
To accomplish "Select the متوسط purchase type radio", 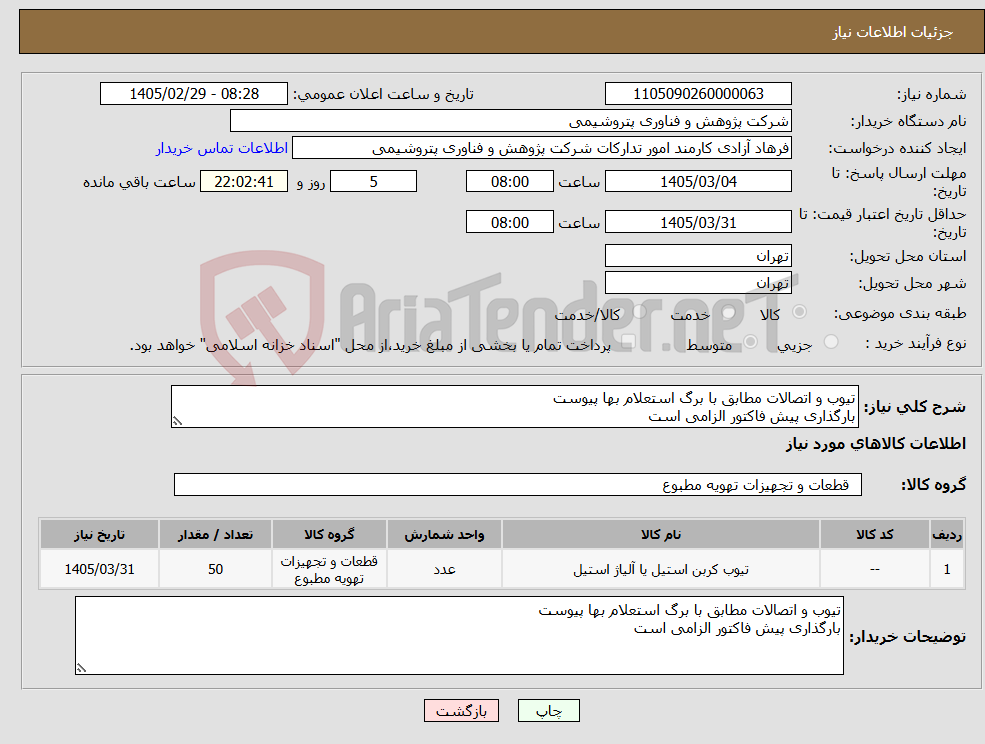I will tap(751, 342).
